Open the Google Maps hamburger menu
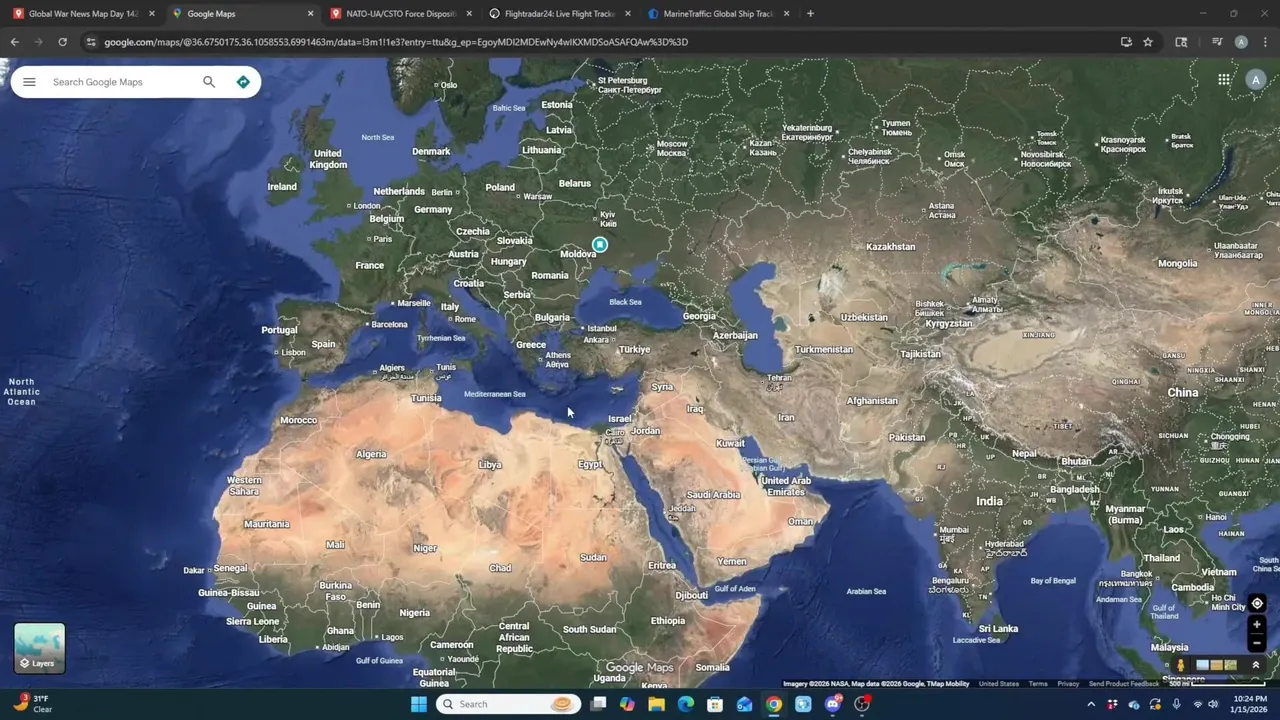 point(29,82)
